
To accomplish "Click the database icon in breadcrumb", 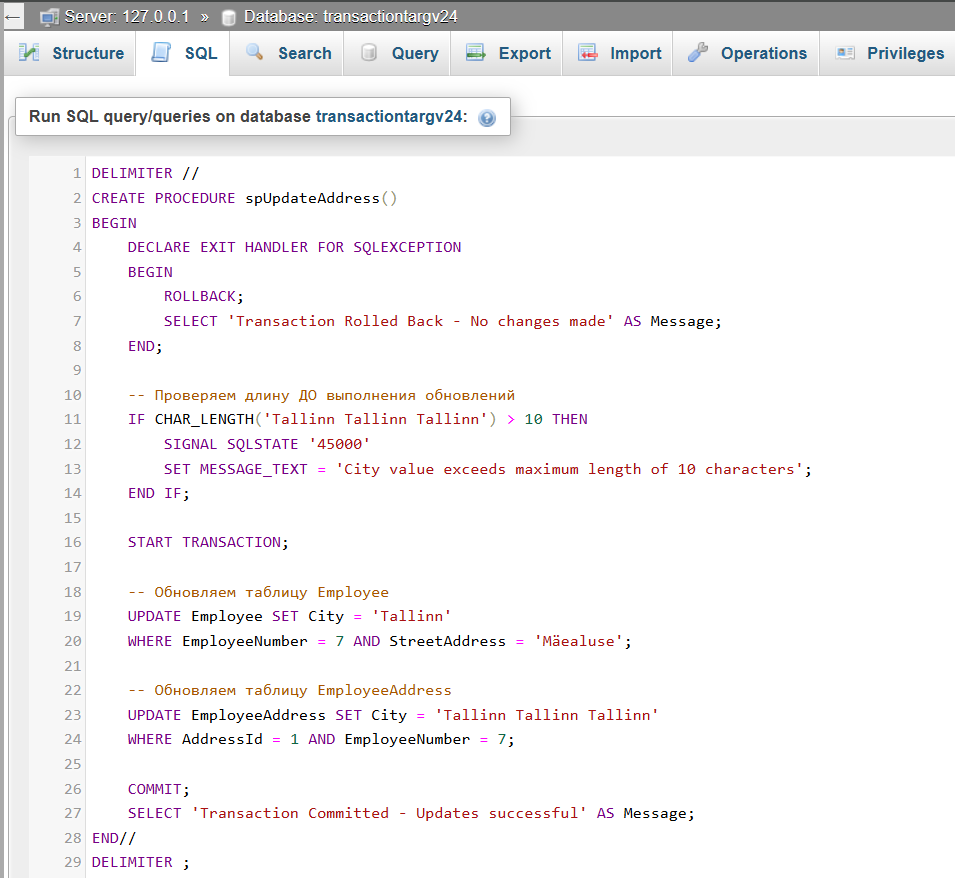I will (229, 18).
